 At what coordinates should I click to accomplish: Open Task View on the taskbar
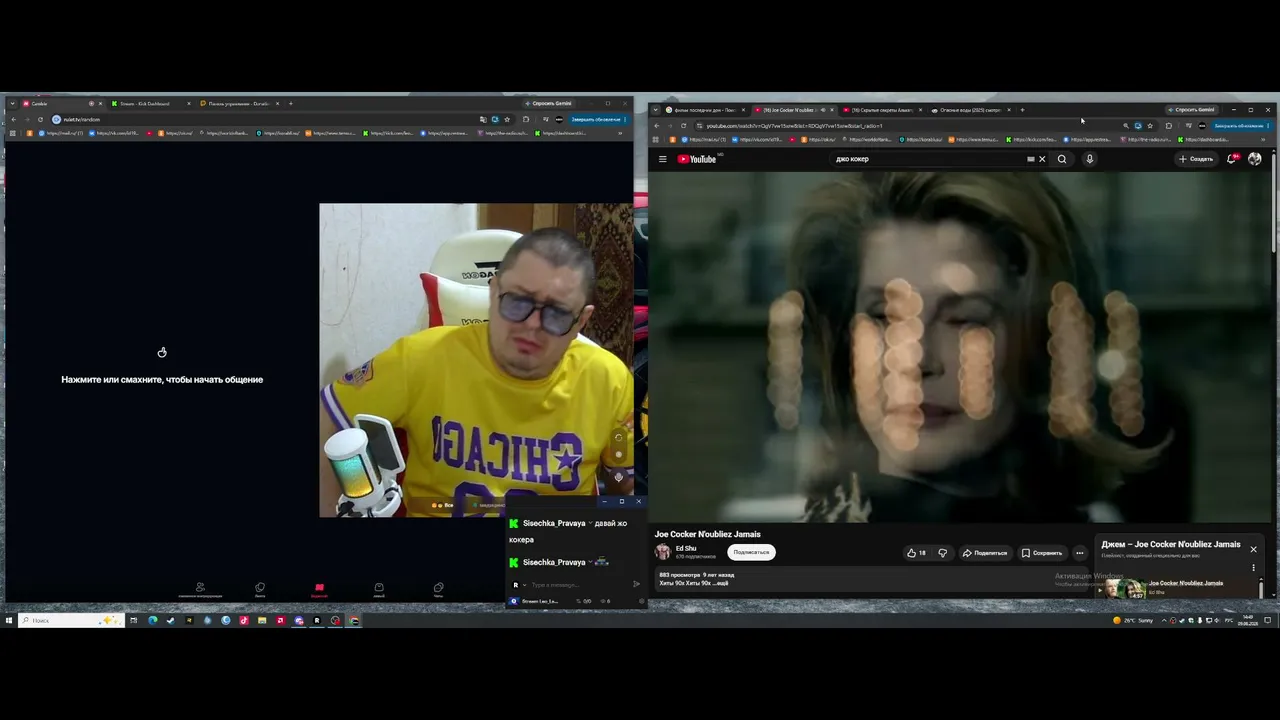(x=133, y=620)
